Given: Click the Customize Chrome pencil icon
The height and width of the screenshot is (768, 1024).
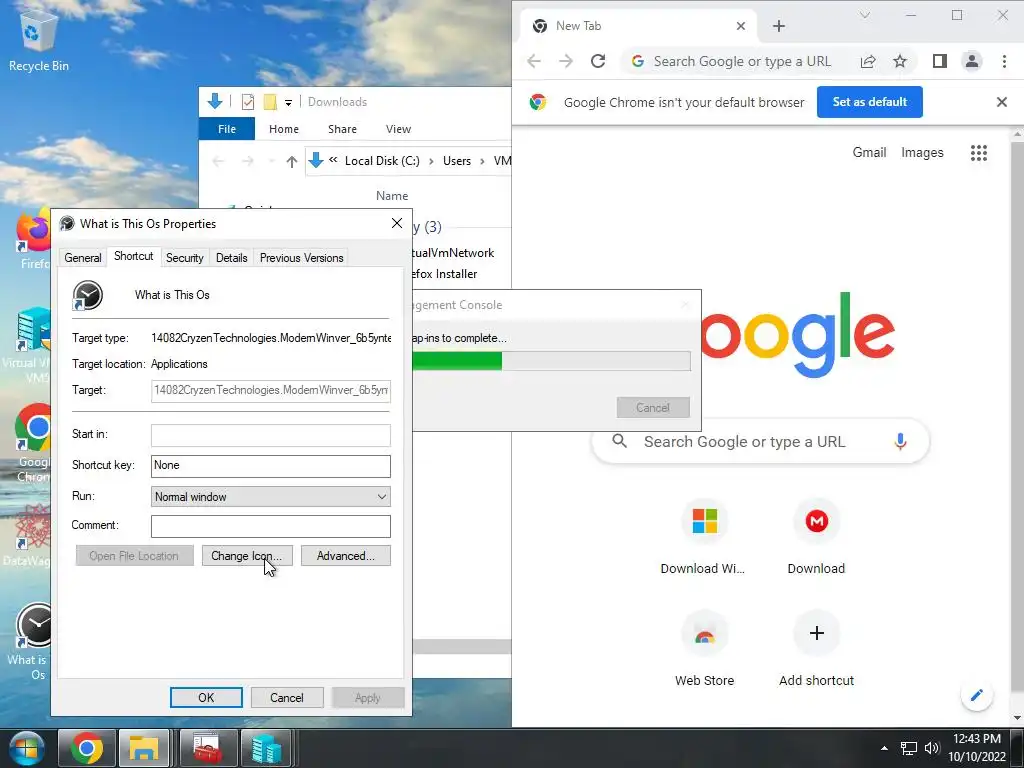Looking at the screenshot, I should [976, 695].
